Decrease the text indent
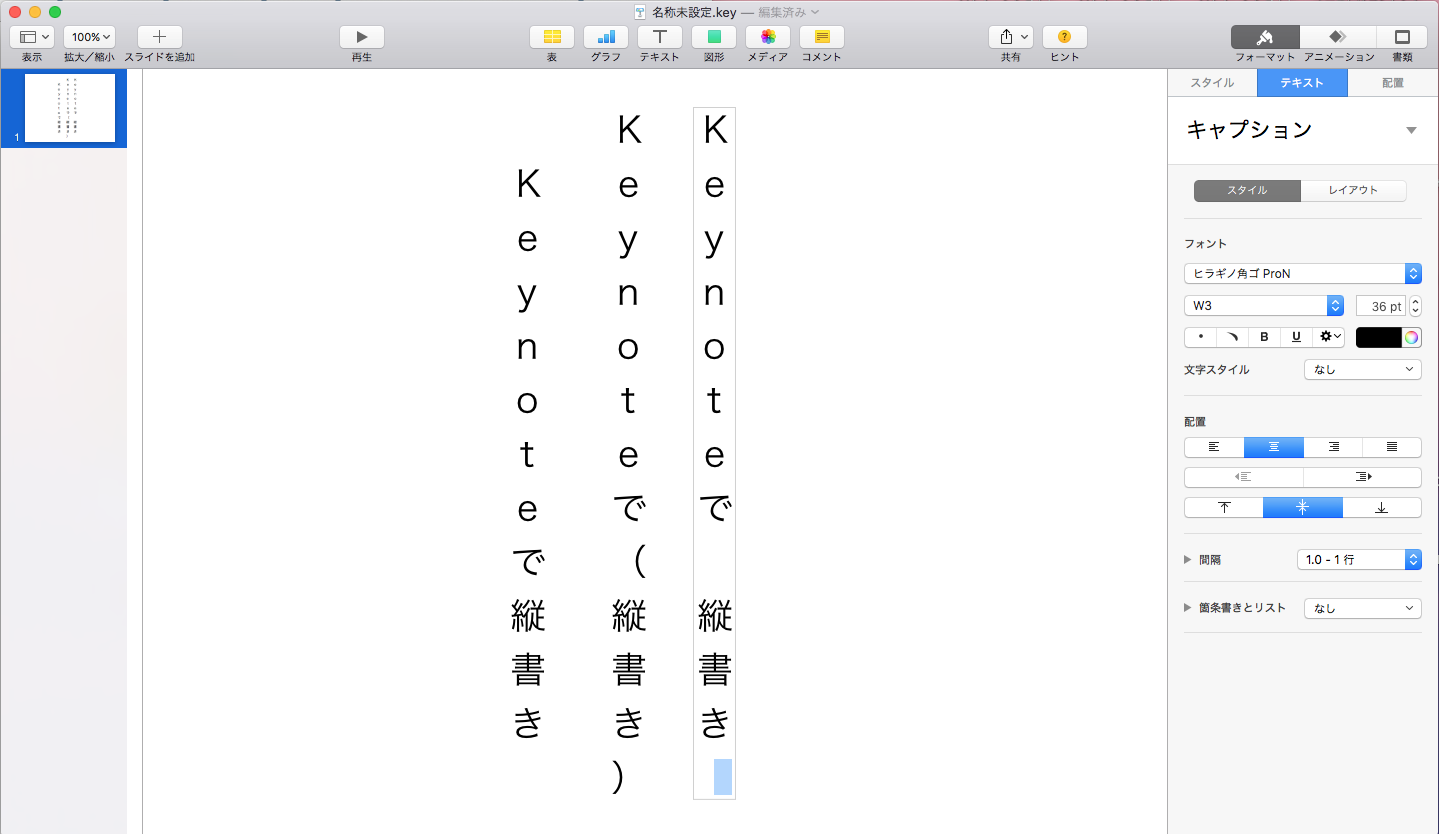 click(x=1244, y=477)
